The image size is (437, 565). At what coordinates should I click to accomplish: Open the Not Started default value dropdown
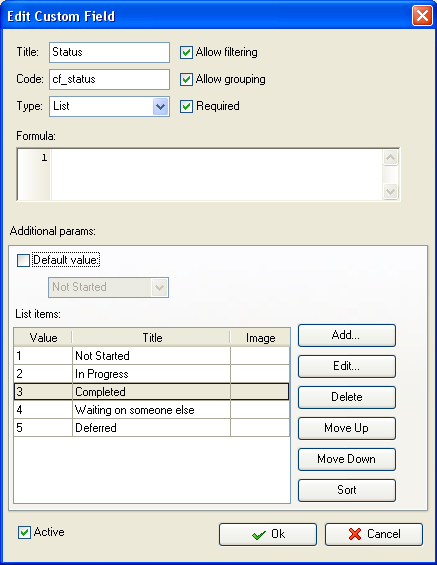click(x=160, y=288)
